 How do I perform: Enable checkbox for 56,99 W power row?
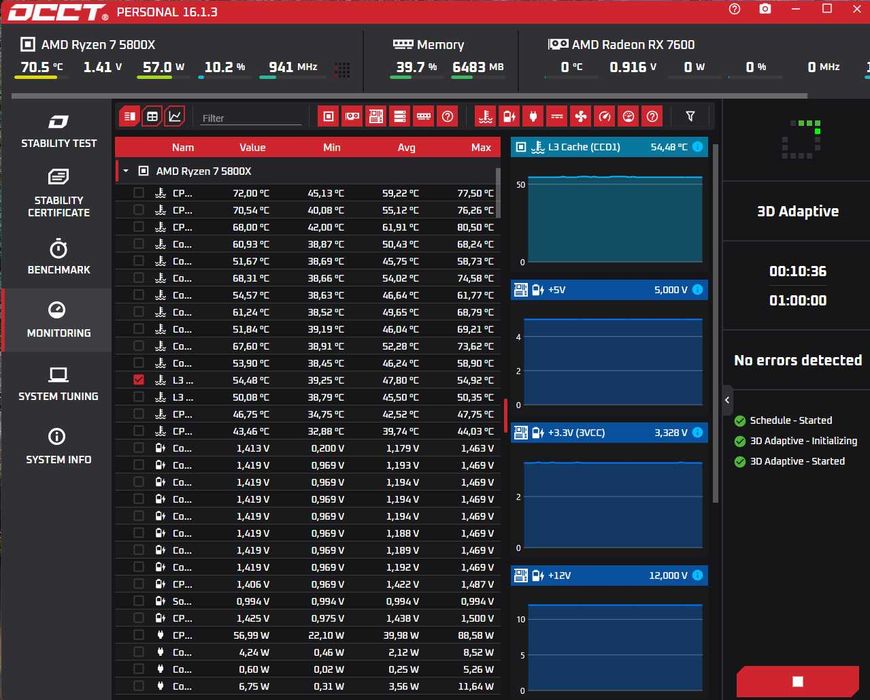(x=139, y=635)
